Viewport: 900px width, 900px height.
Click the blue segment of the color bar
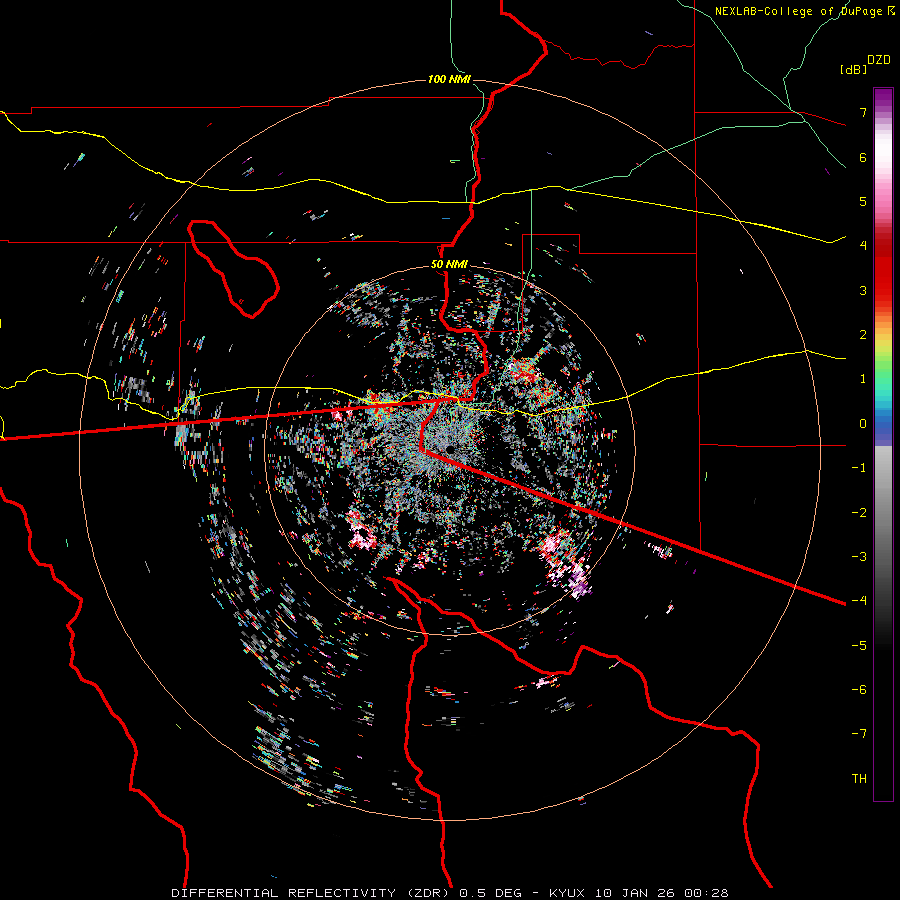pyautogui.click(x=883, y=422)
